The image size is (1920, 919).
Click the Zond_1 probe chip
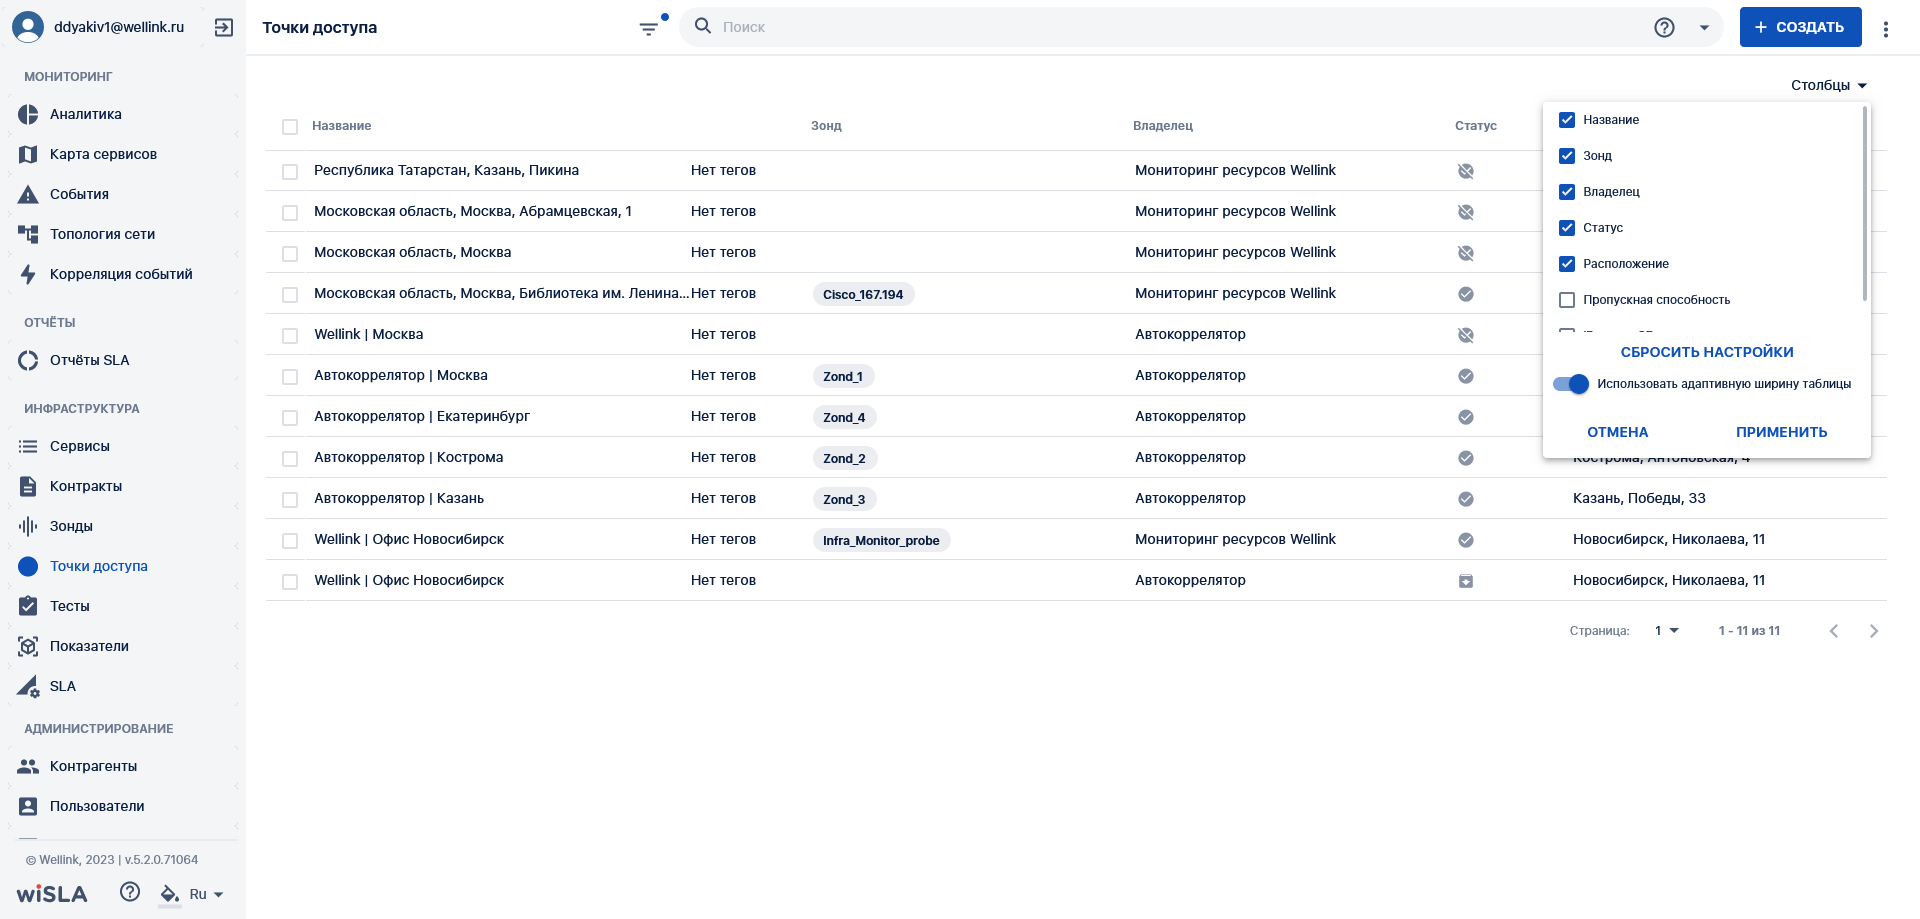click(843, 376)
